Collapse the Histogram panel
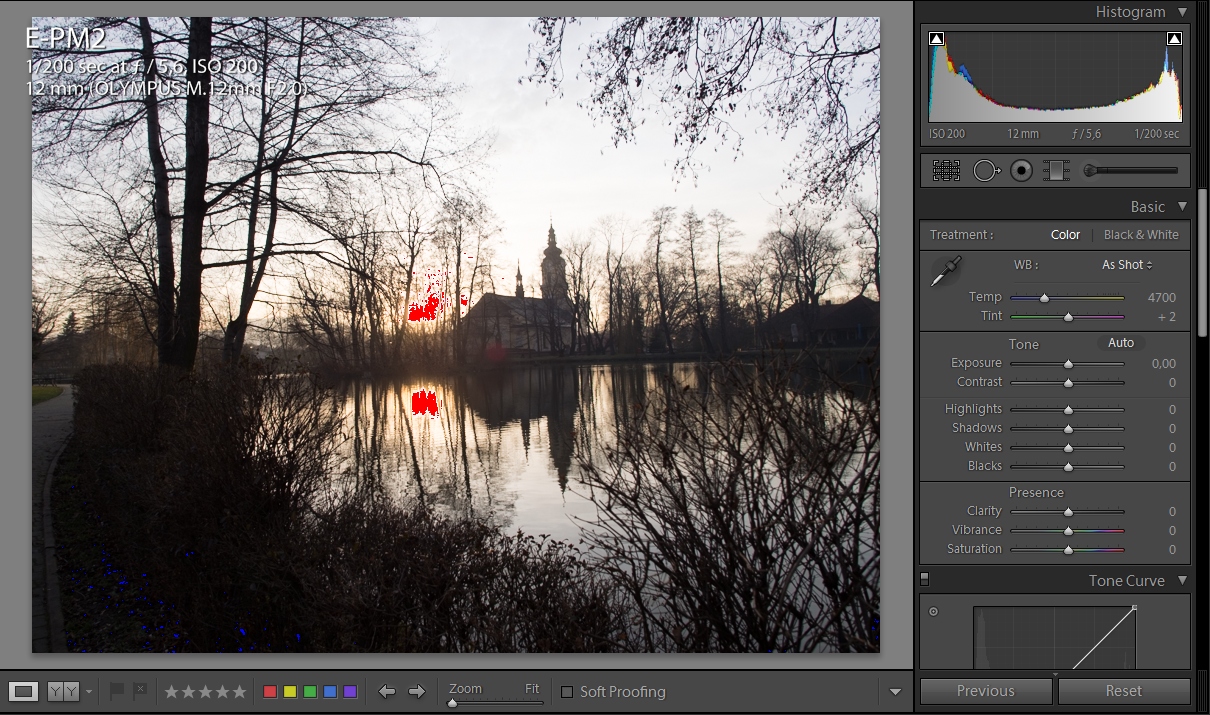This screenshot has width=1210, height=715. (x=1182, y=12)
